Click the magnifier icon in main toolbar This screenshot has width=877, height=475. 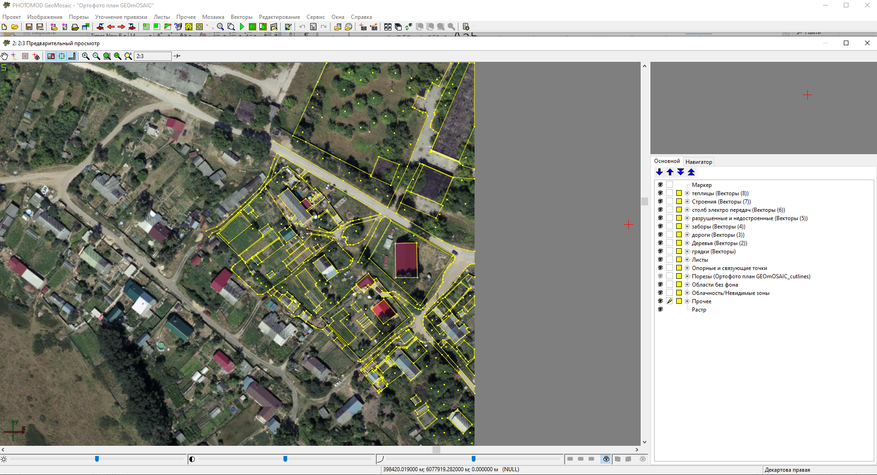tap(220, 27)
